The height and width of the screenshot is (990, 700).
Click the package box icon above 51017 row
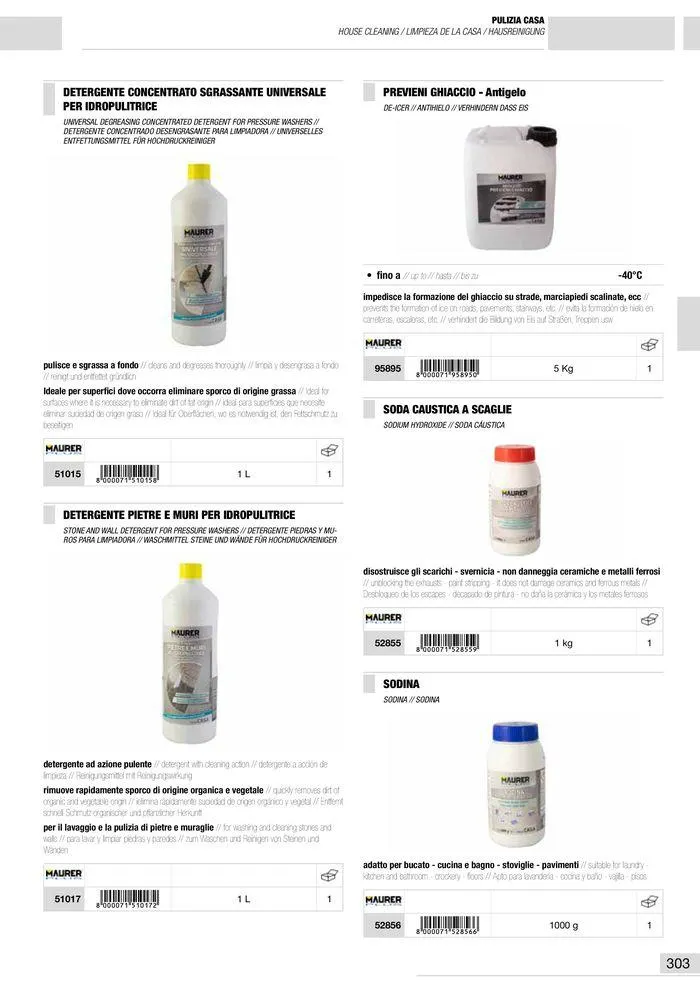click(x=329, y=875)
